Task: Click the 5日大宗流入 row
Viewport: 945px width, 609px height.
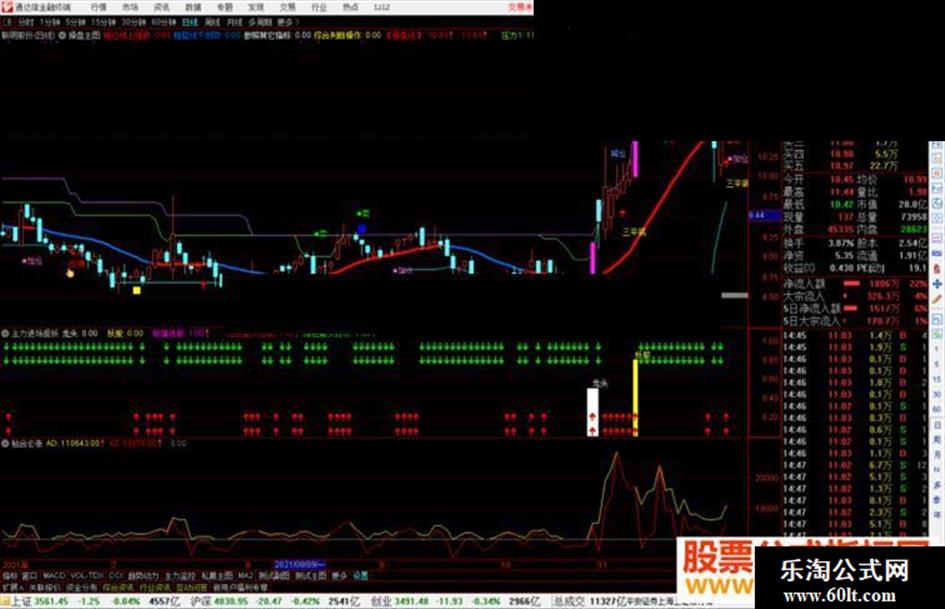Action: click(x=855, y=321)
